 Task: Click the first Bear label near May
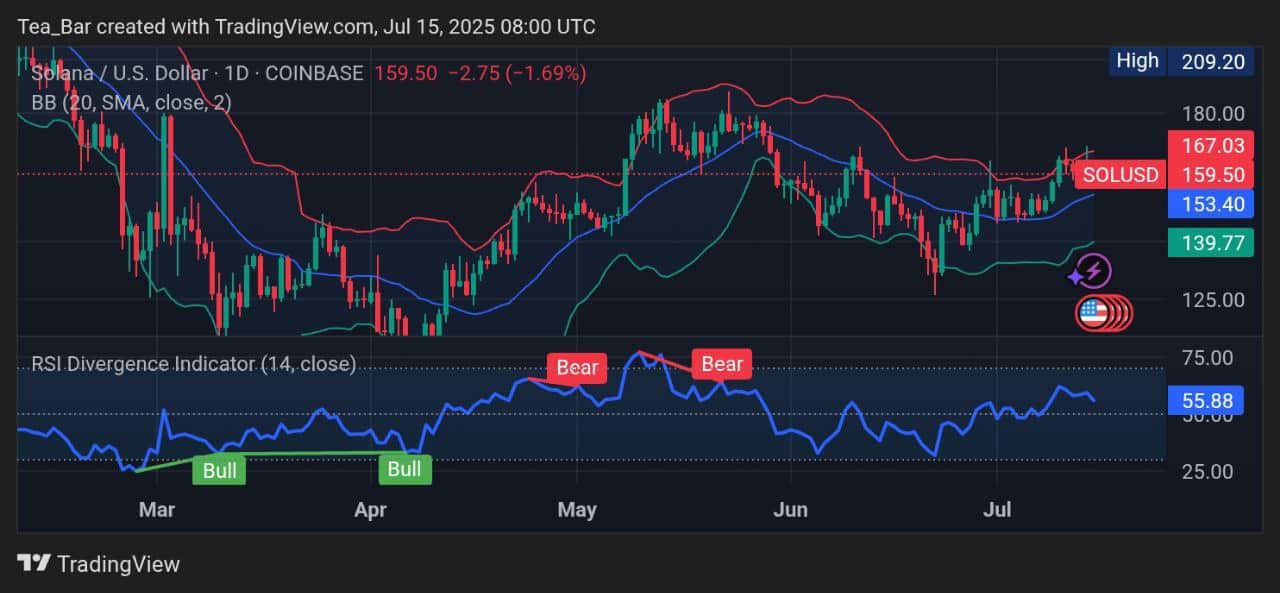click(x=577, y=367)
